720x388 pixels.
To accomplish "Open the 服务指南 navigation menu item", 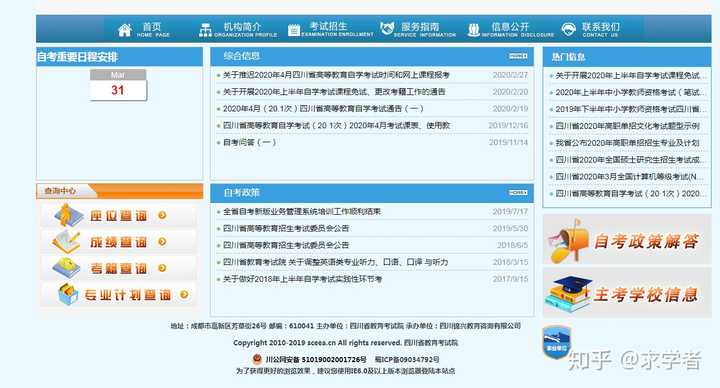I will click(425, 29).
